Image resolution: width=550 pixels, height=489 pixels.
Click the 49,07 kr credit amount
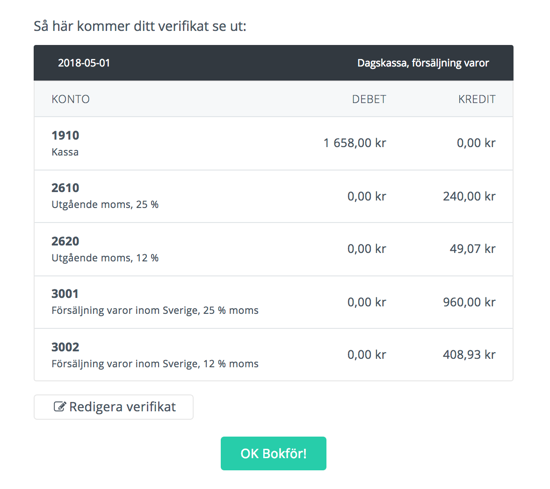[x=472, y=249]
